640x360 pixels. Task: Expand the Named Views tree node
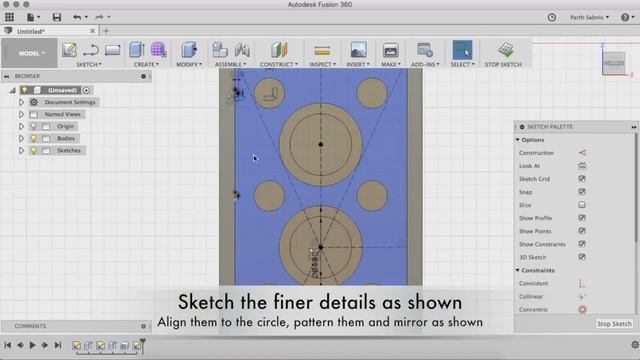click(x=21, y=114)
